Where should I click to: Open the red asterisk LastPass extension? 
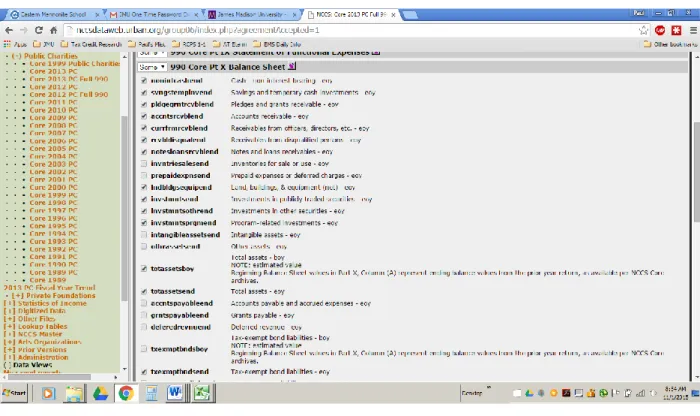tap(676, 30)
